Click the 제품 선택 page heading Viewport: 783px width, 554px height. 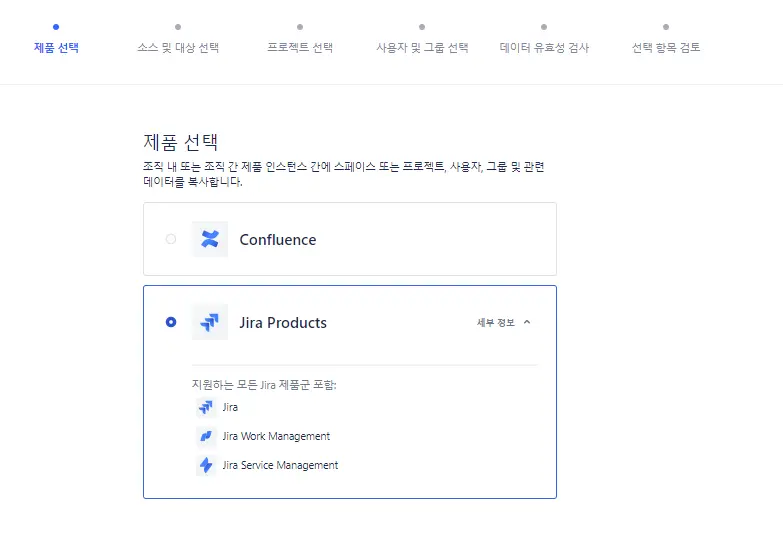coord(181,142)
